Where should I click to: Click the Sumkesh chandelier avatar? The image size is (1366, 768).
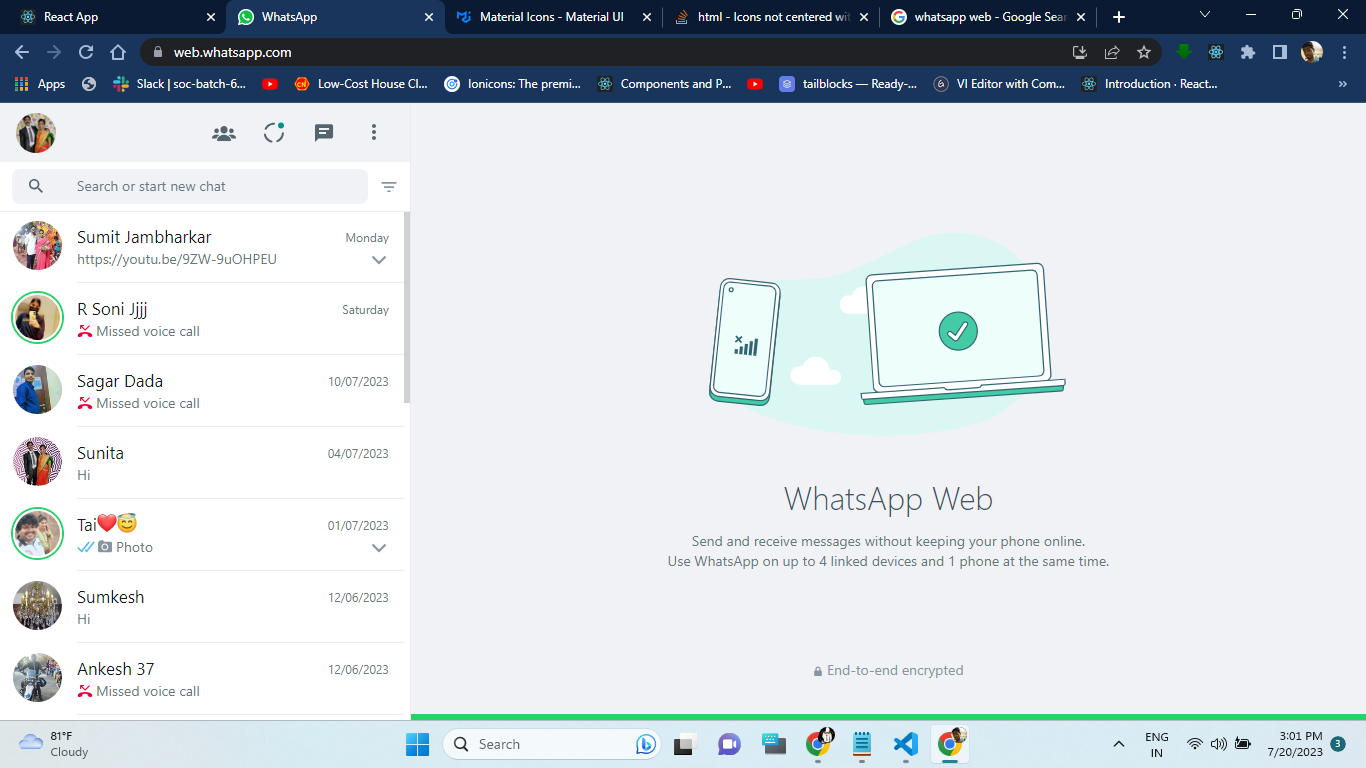pyautogui.click(x=38, y=606)
